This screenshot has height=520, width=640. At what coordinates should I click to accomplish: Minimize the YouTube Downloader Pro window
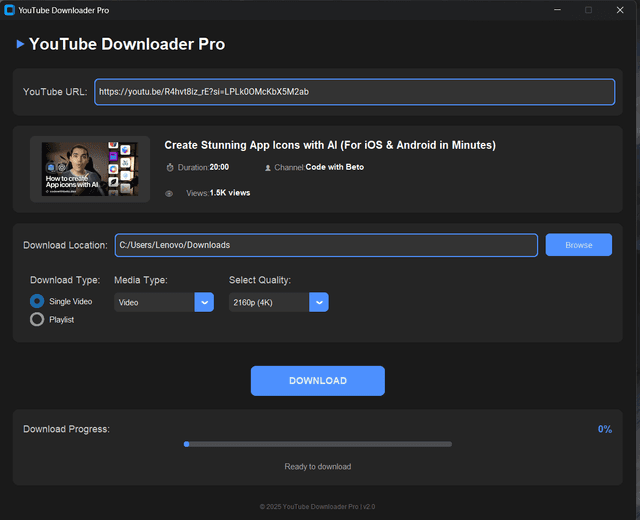coord(557,10)
